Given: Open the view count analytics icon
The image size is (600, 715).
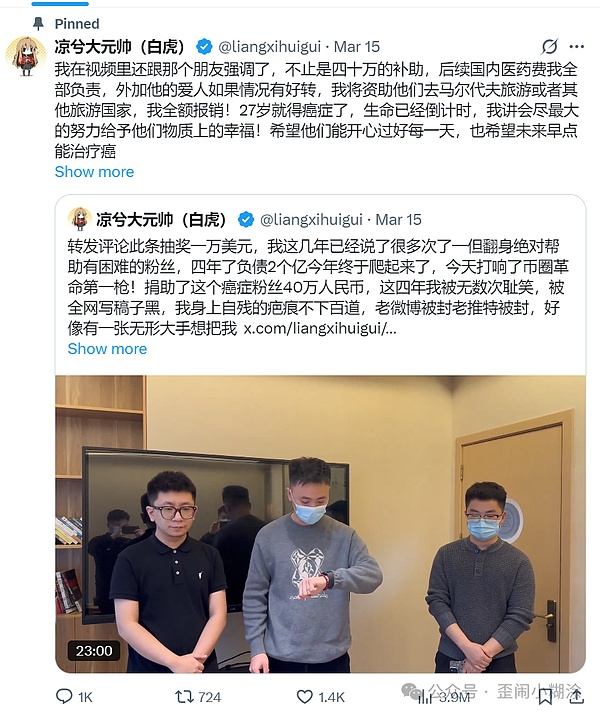Looking at the screenshot, I should (x=424, y=697).
